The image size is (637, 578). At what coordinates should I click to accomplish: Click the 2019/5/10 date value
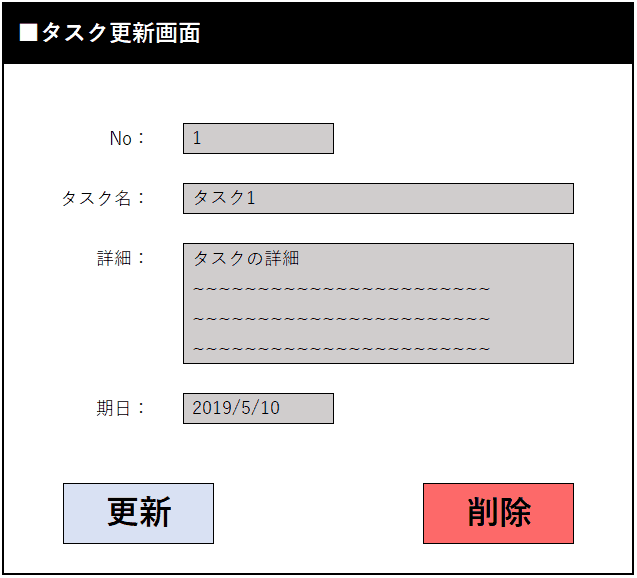236,408
